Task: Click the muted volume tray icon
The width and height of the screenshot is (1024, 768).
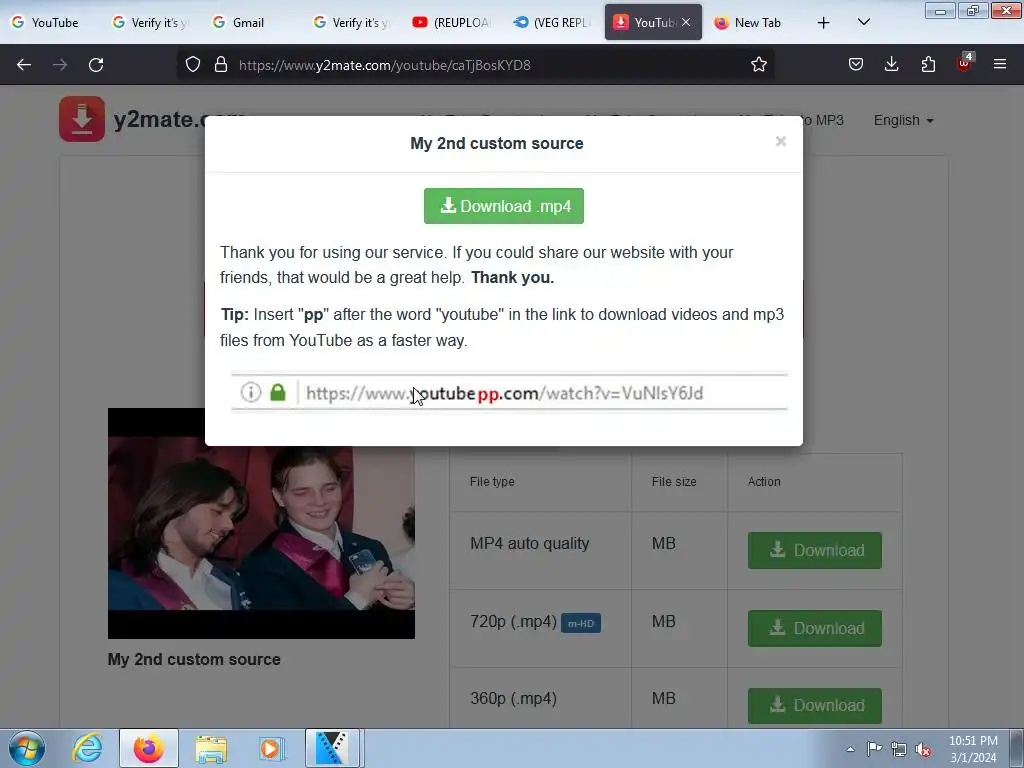Action: click(923, 750)
